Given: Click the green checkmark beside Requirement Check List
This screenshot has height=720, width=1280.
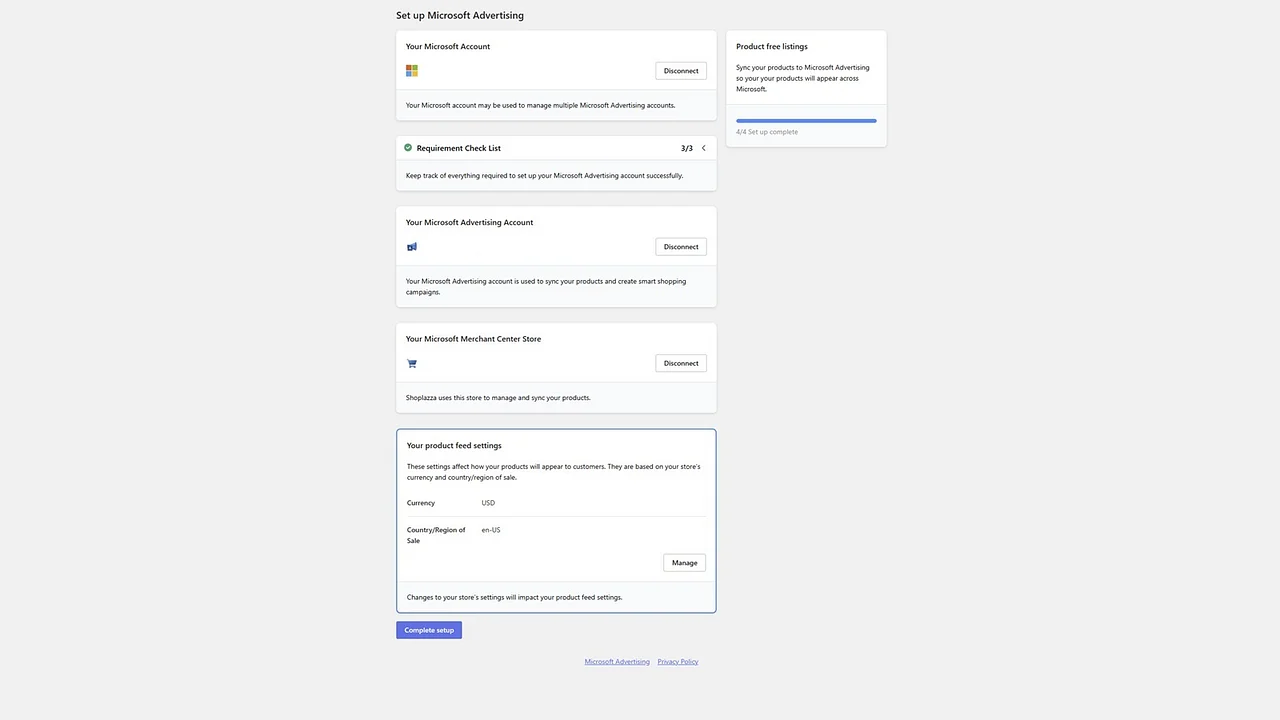Looking at the screenshot, I should pos(407,147).
